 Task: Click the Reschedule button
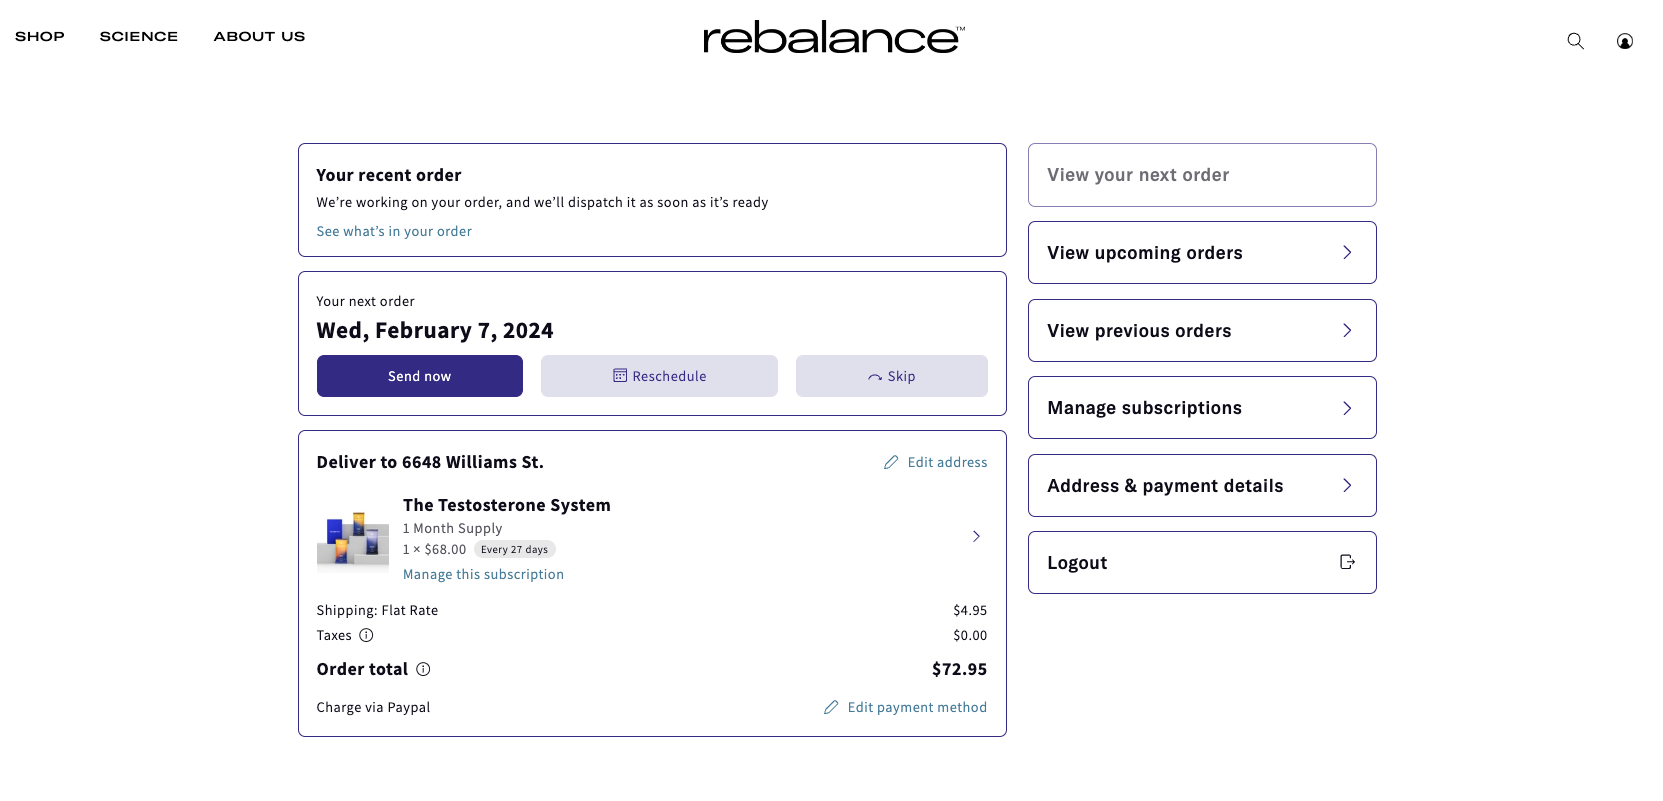coord(659,376)
